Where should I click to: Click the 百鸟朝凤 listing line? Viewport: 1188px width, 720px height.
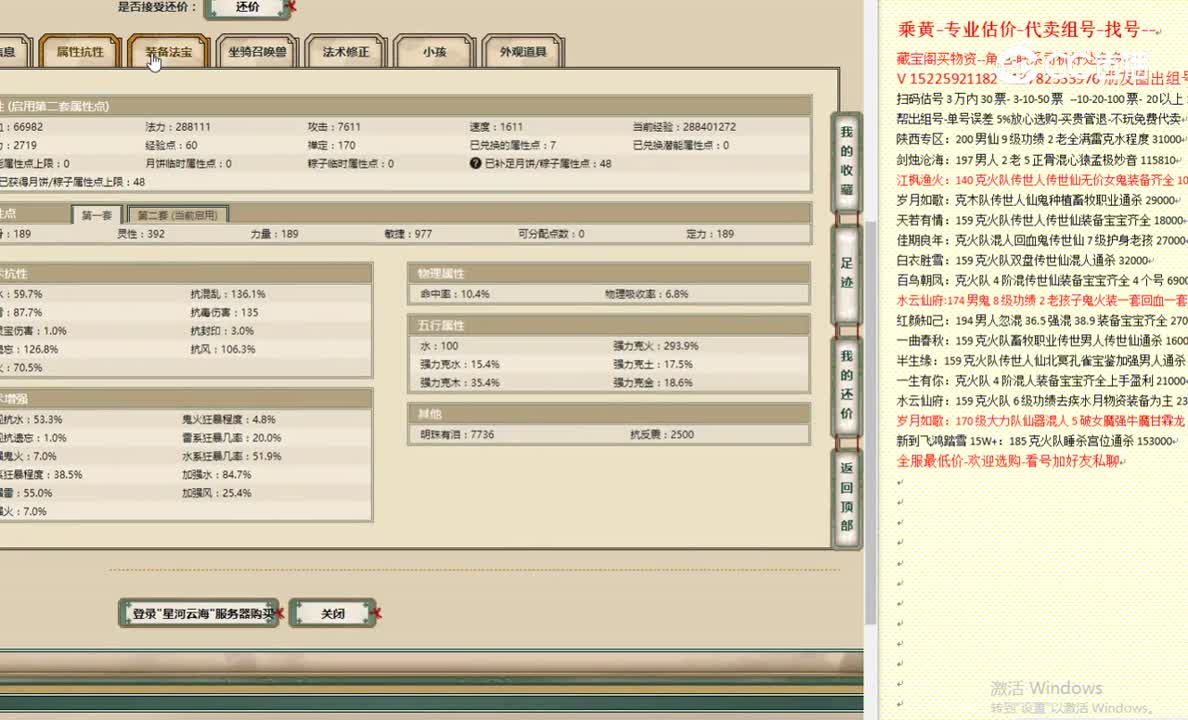[1042, 280]
